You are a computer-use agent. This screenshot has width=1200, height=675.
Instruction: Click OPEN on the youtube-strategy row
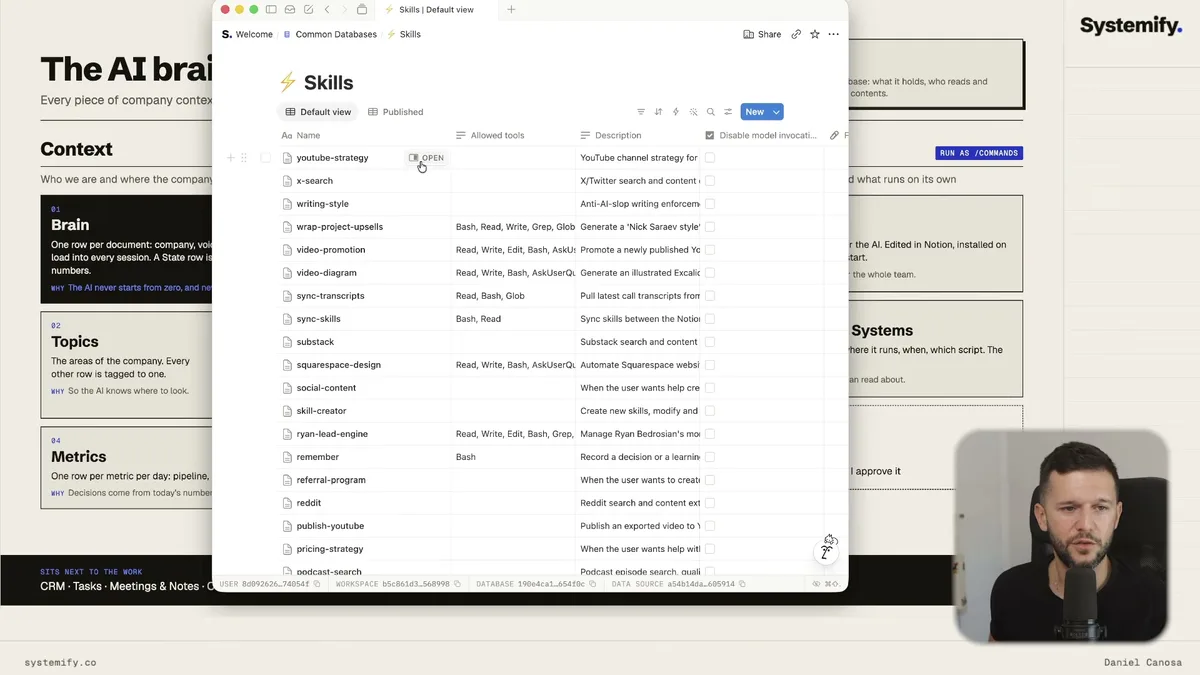[x=426, y=158]
